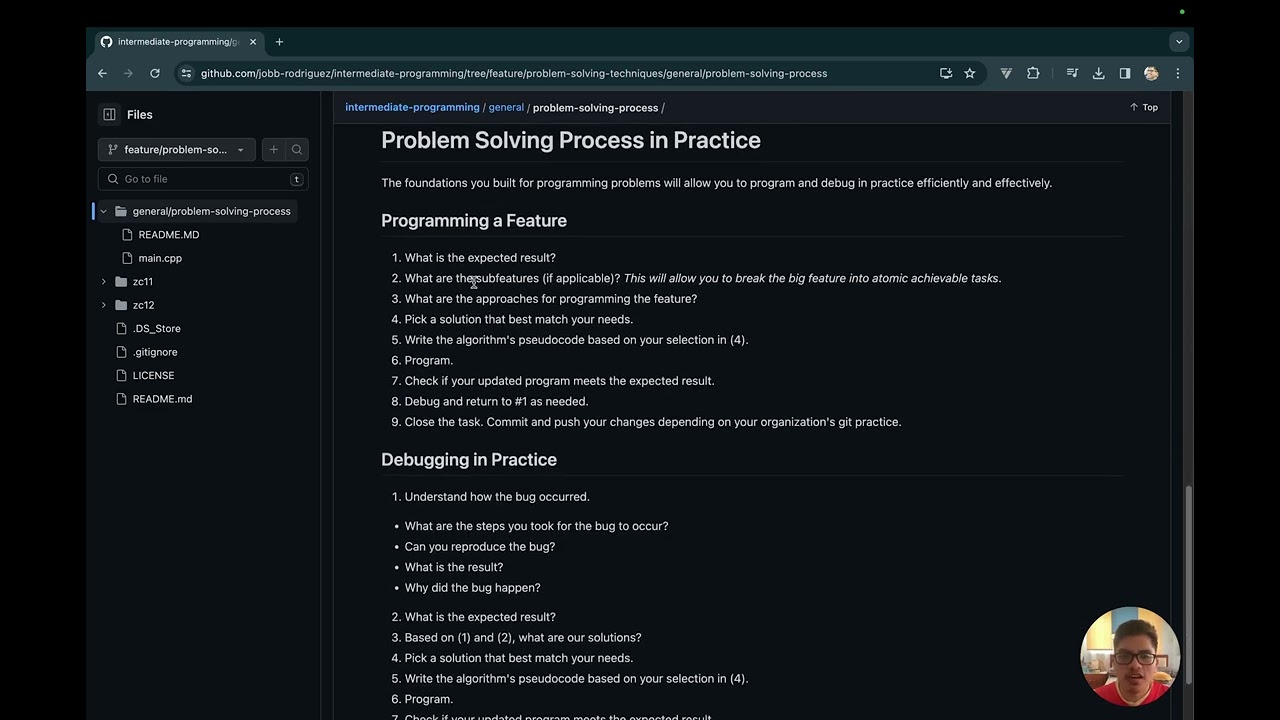Viewport: 1280px width, 720px height.
Task: Click the 'Debug and return to #1' item
Action: 496,401
